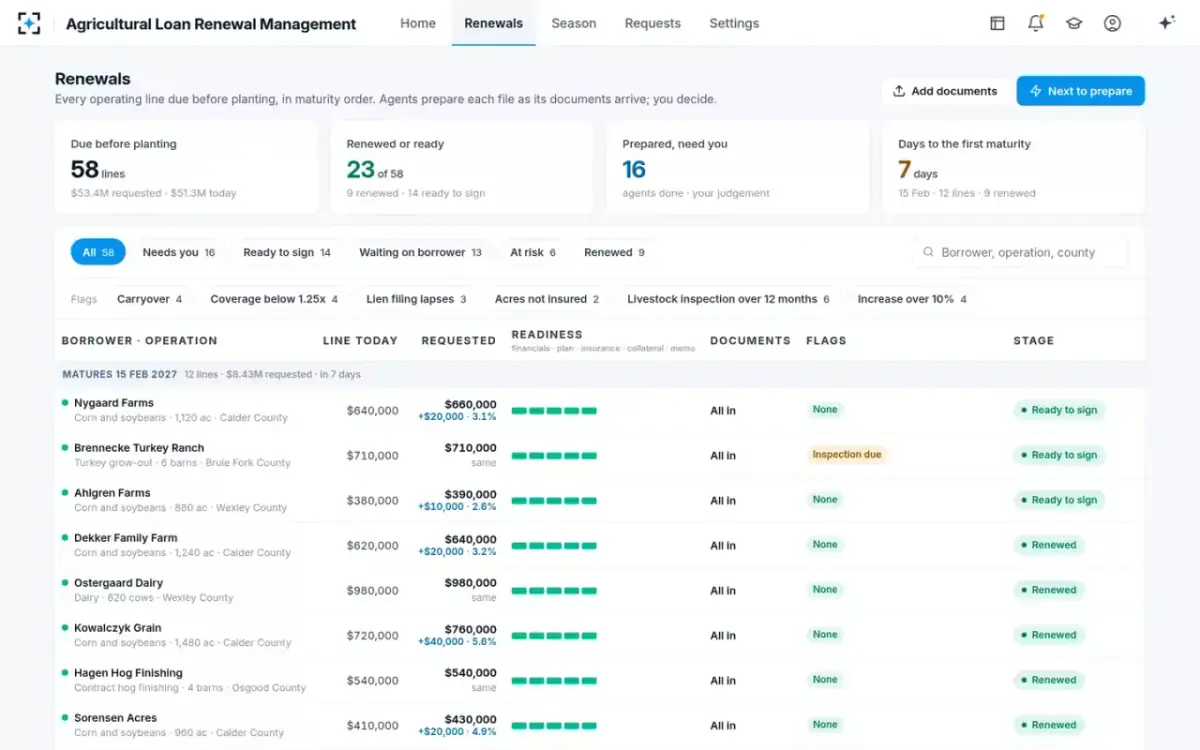Open the Settings tab
The height and width of the screenshot is (750, 1200).
[x=734, y=23]
